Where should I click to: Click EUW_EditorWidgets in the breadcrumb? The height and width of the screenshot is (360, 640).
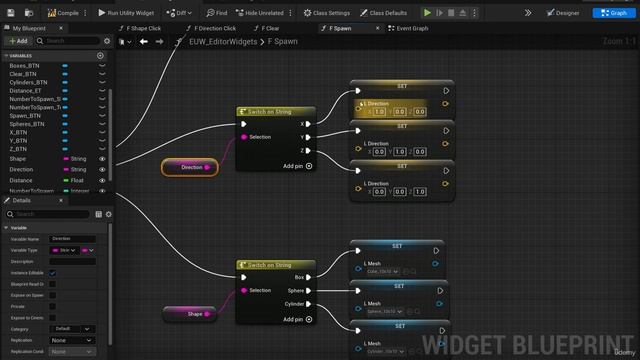(223, 42)
